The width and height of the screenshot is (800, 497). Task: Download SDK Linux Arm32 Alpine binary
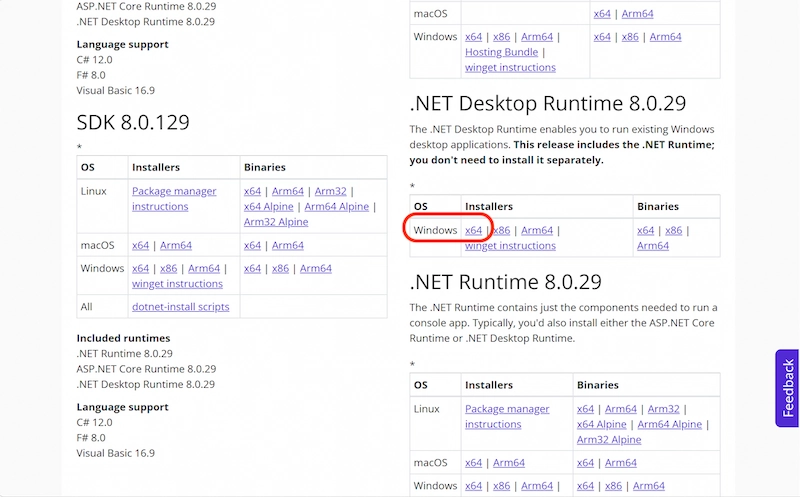coord(276,221)
